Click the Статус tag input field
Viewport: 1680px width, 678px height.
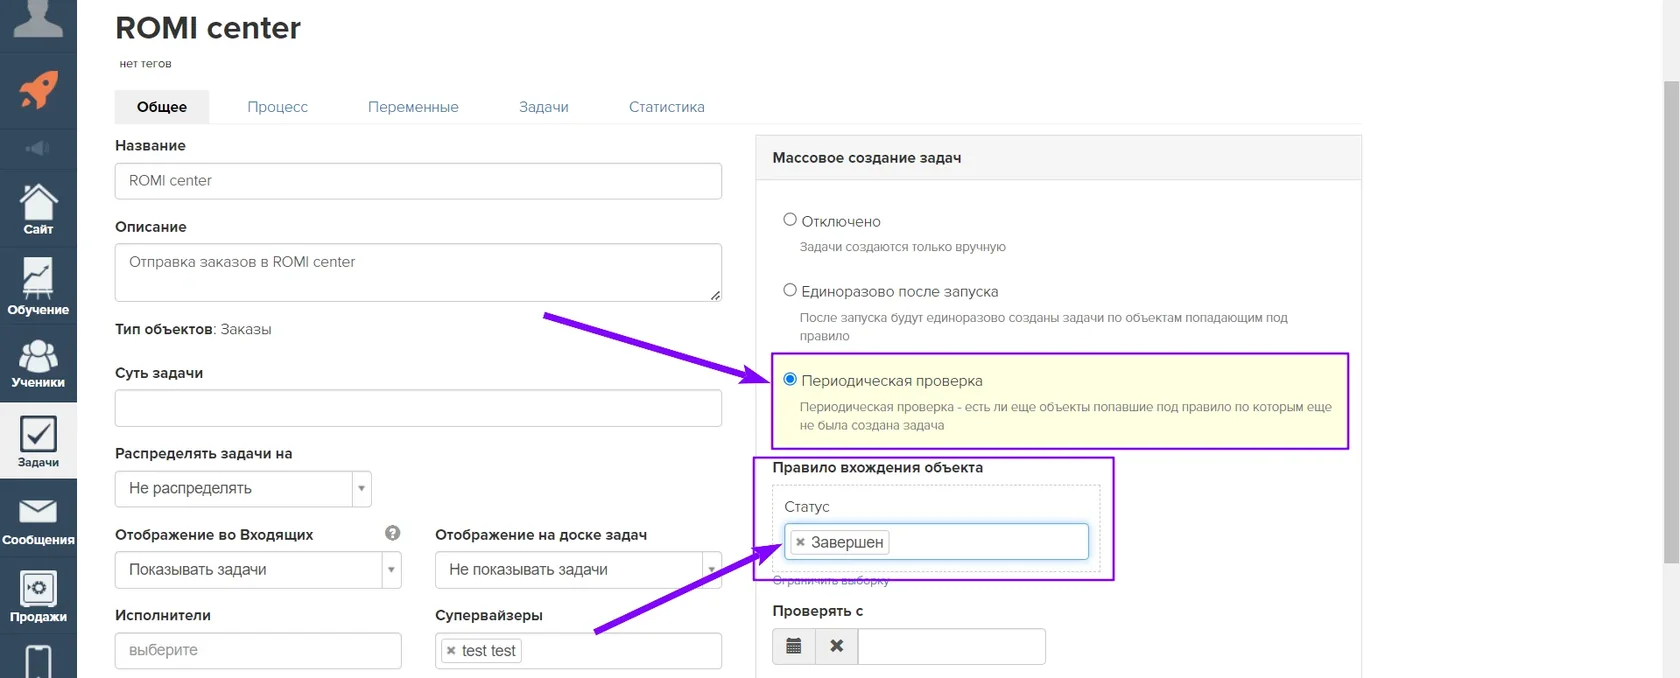point(936,542)
